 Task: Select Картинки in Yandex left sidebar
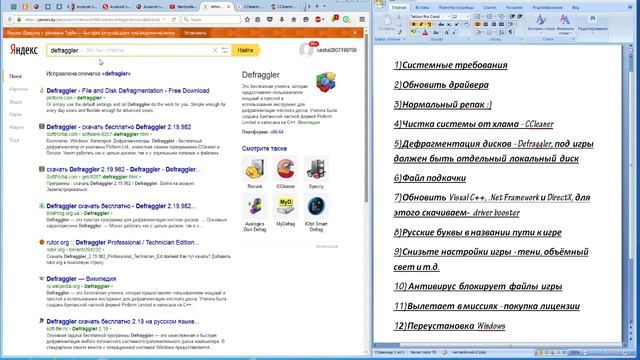click(x=19, y=89)
